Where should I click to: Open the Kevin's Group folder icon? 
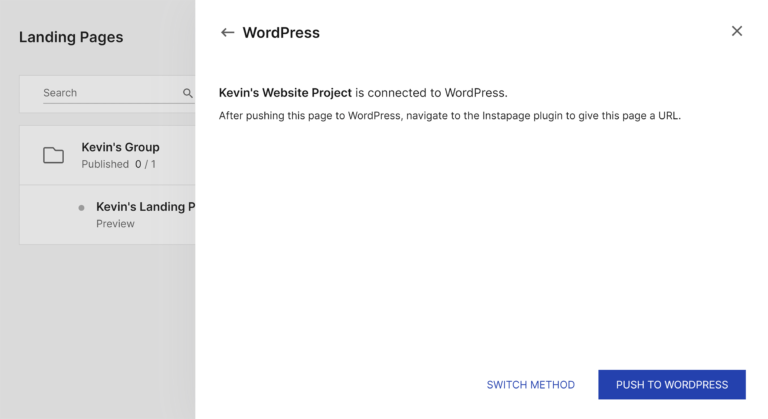pyautogui.click(x=53, y=155)
